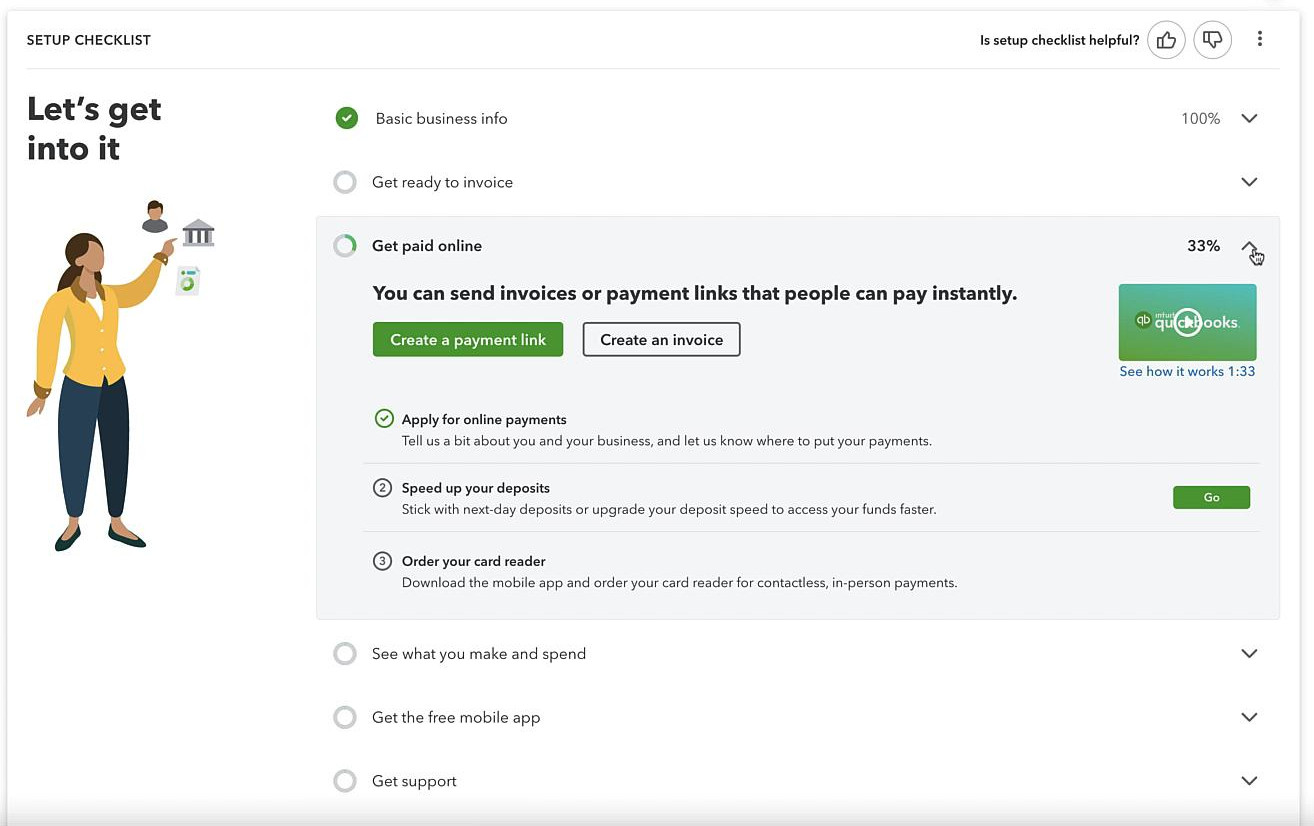The width and height of the screenshot is (1314, 826).
Task: Click the Apply for online payments checkmark
Action: [x=383, y=419]
